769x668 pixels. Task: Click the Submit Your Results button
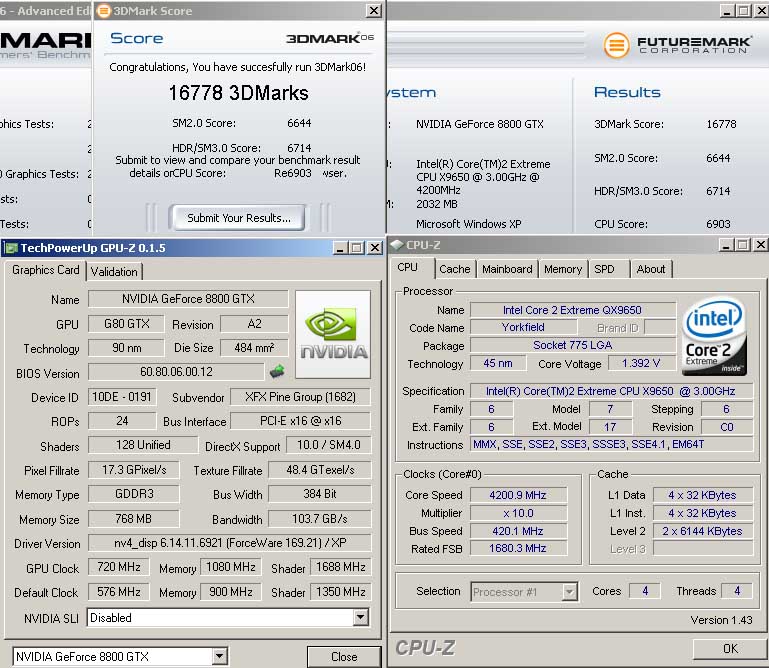click(238, 218)
